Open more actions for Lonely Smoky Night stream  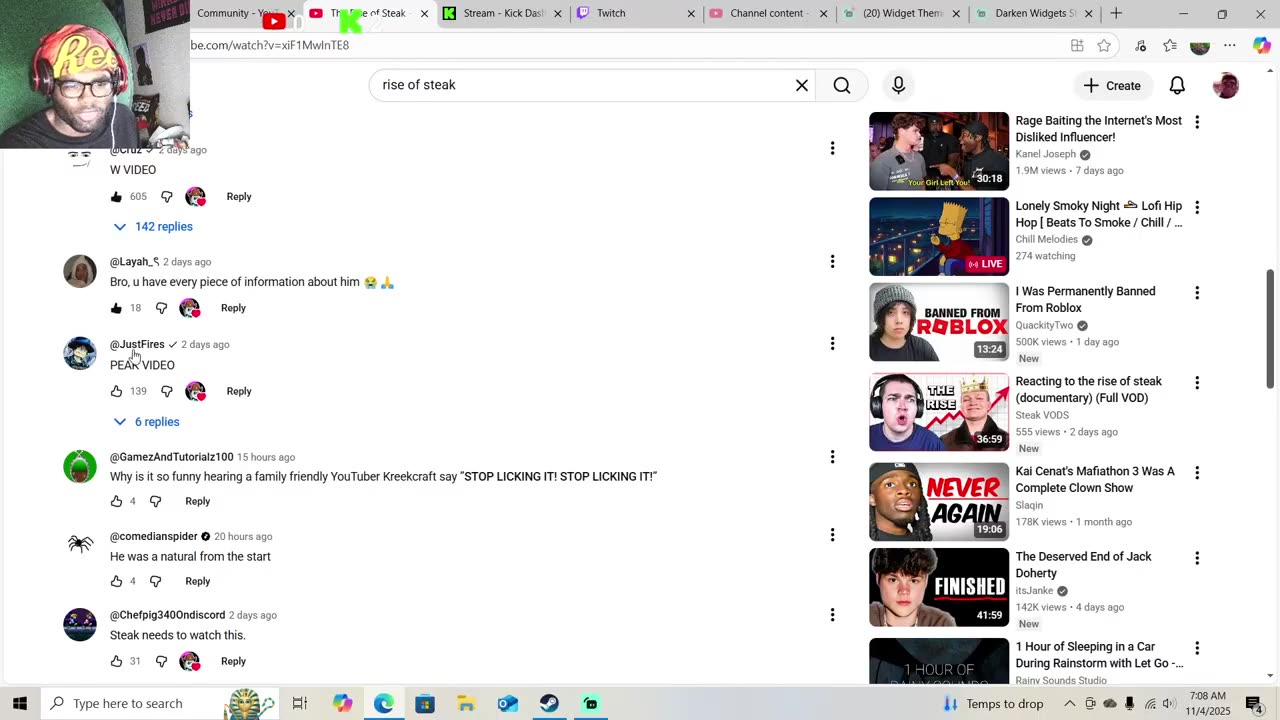pos(1197,207)
